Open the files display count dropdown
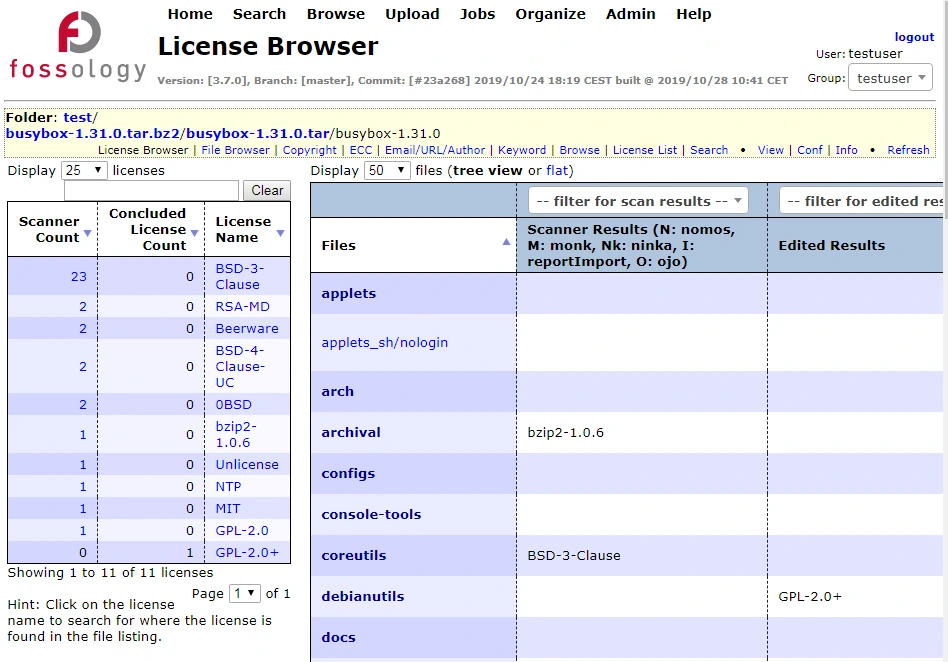The width and height of the screenshot is (948, 662). [387, 170]
